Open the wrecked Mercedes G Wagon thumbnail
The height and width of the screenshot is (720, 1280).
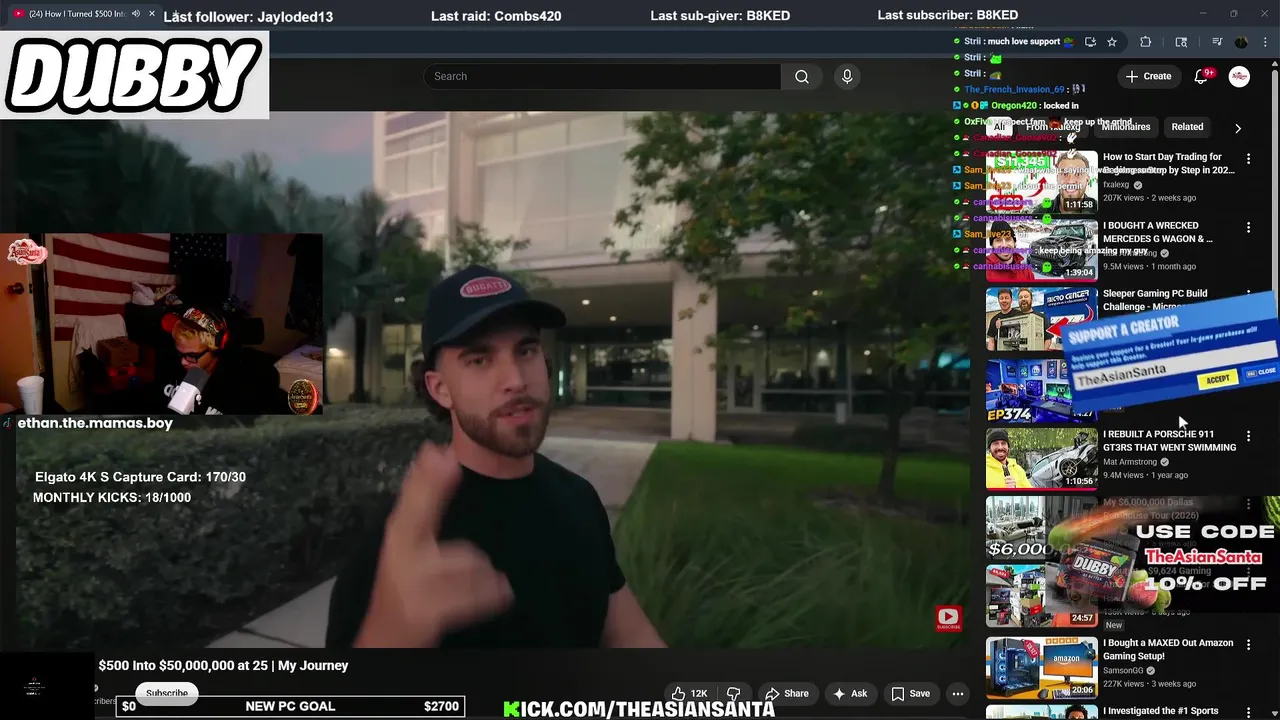tap(1041, 250)
